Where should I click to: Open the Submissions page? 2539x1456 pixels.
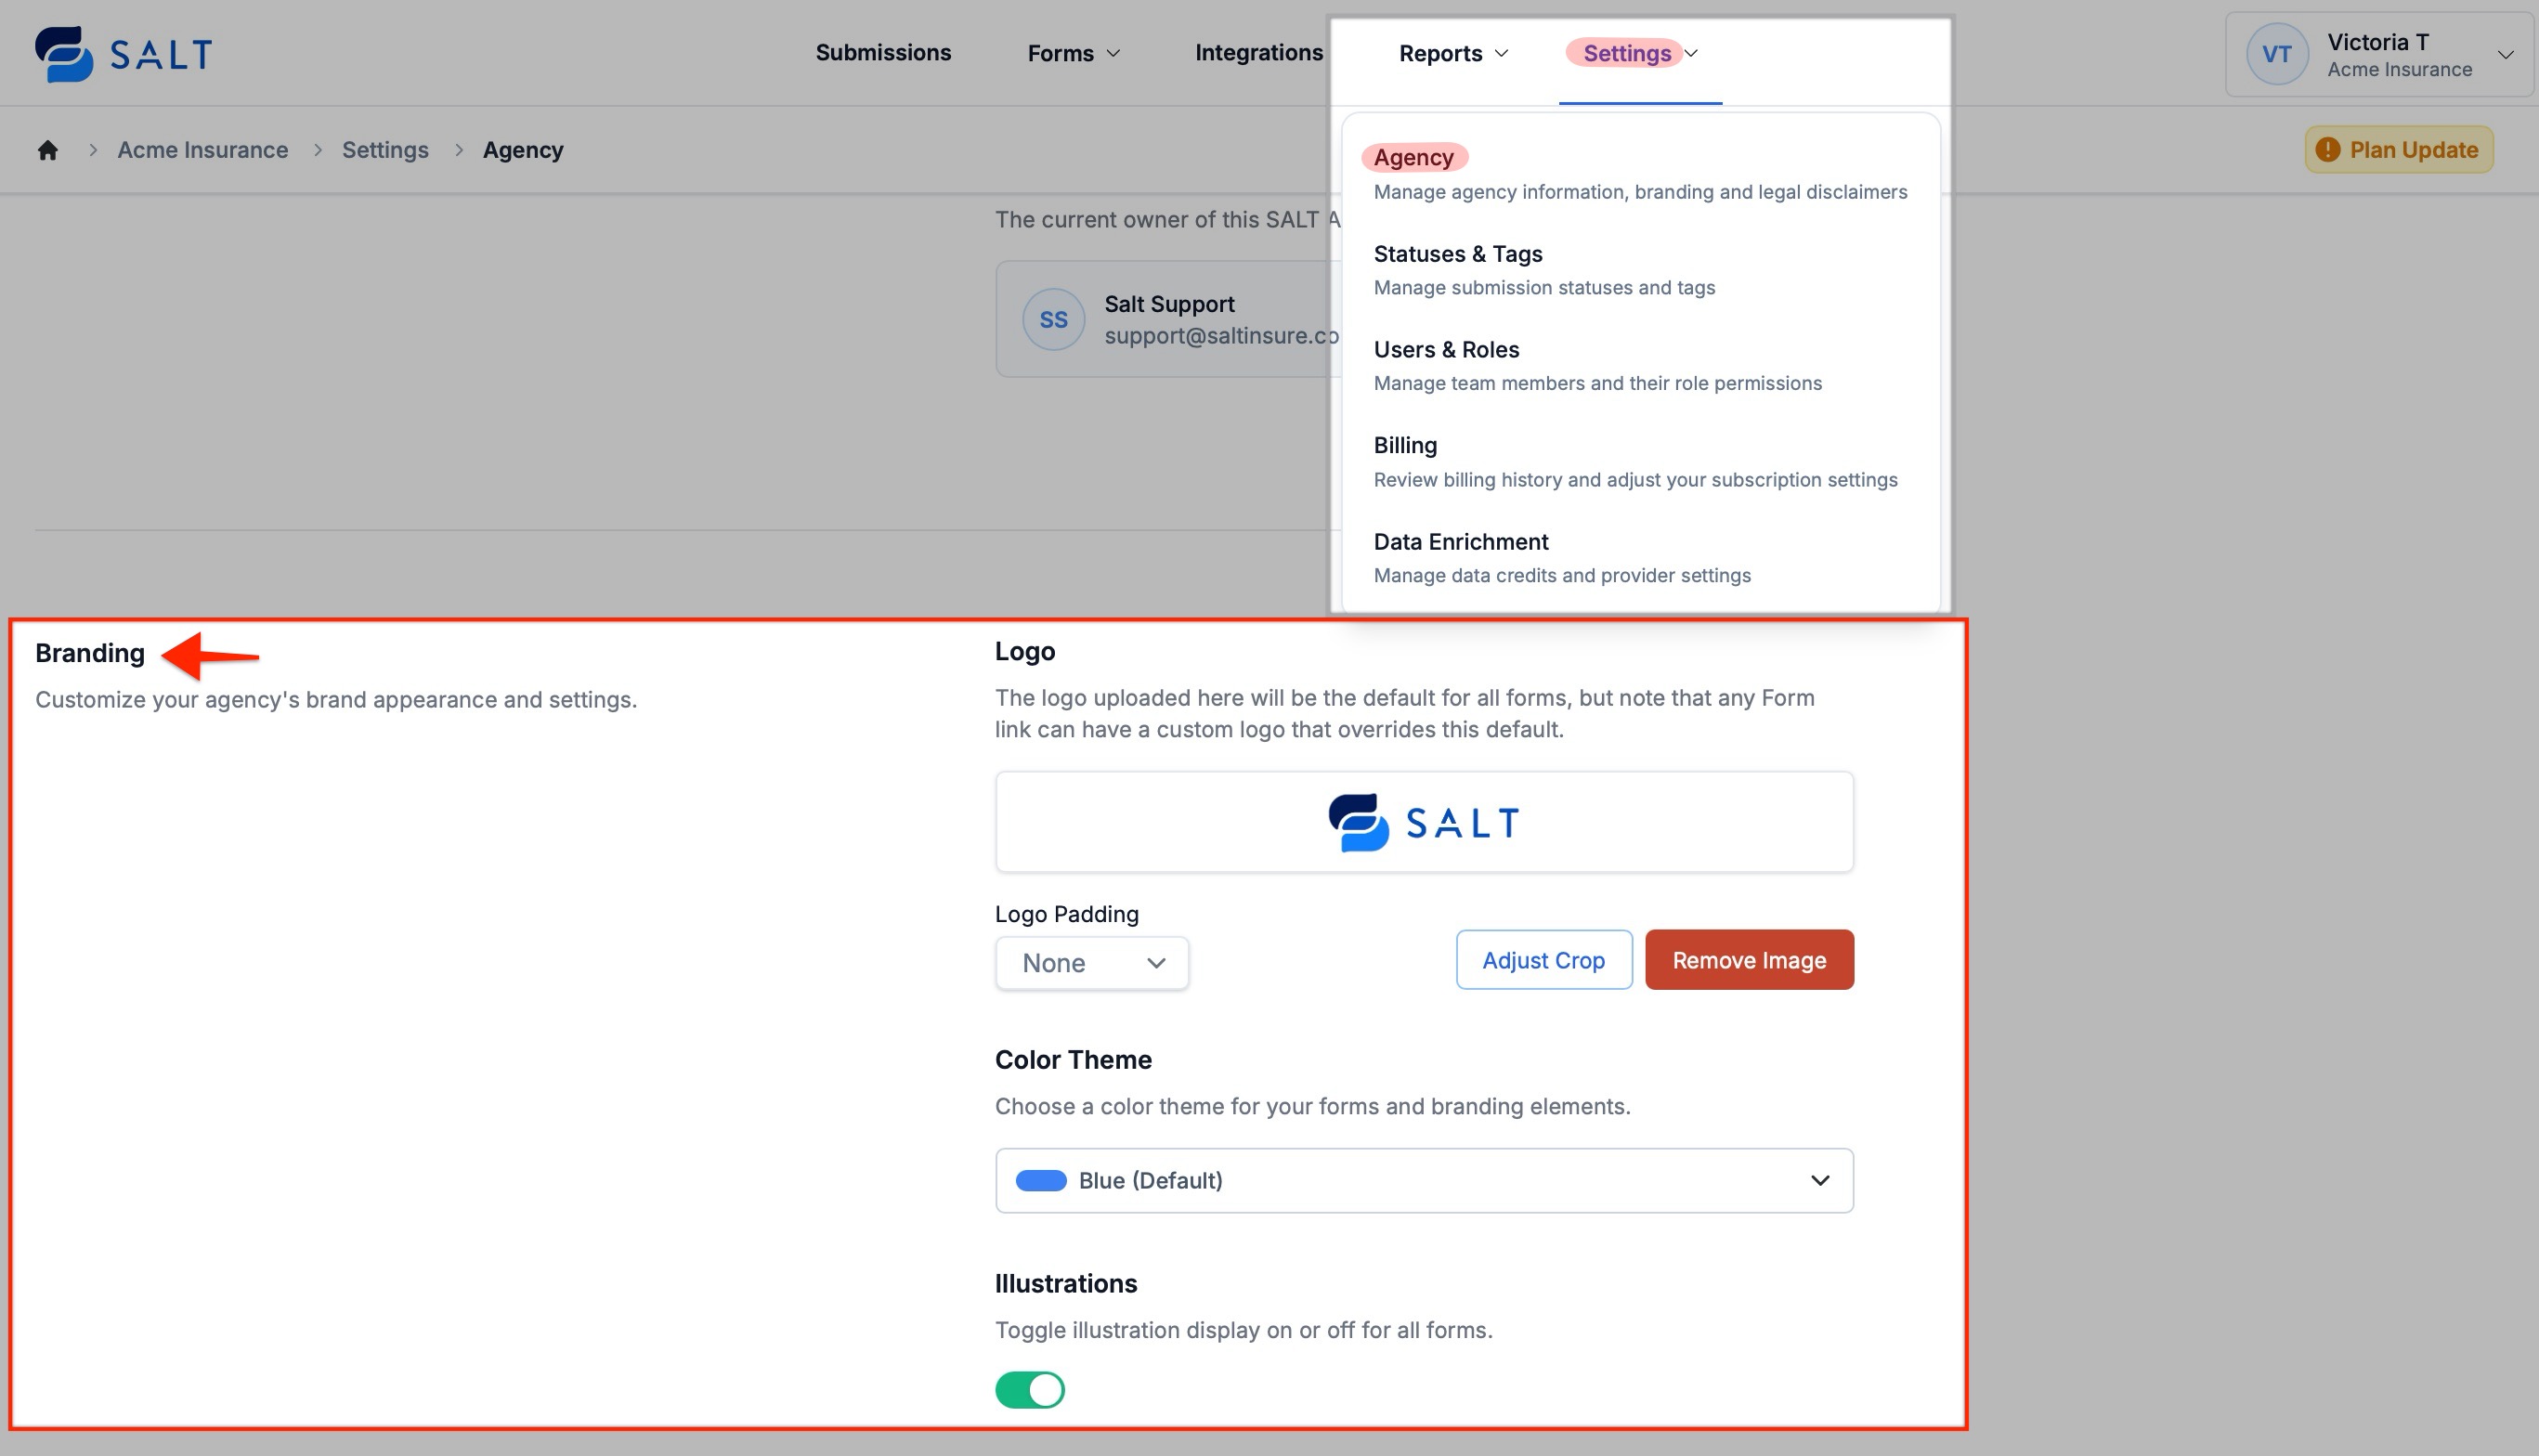[883, 53]
